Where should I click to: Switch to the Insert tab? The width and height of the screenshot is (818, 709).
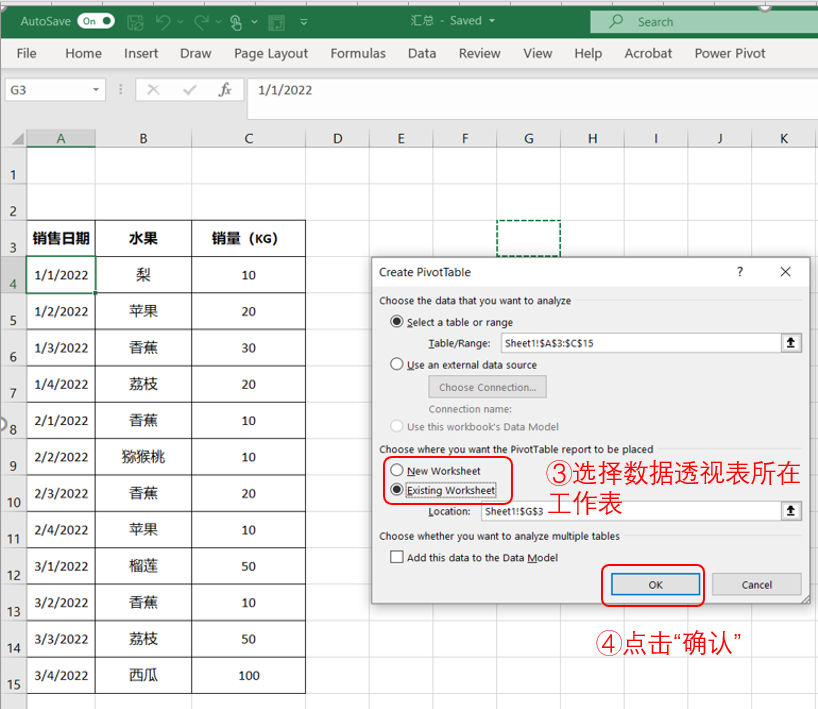141,53
